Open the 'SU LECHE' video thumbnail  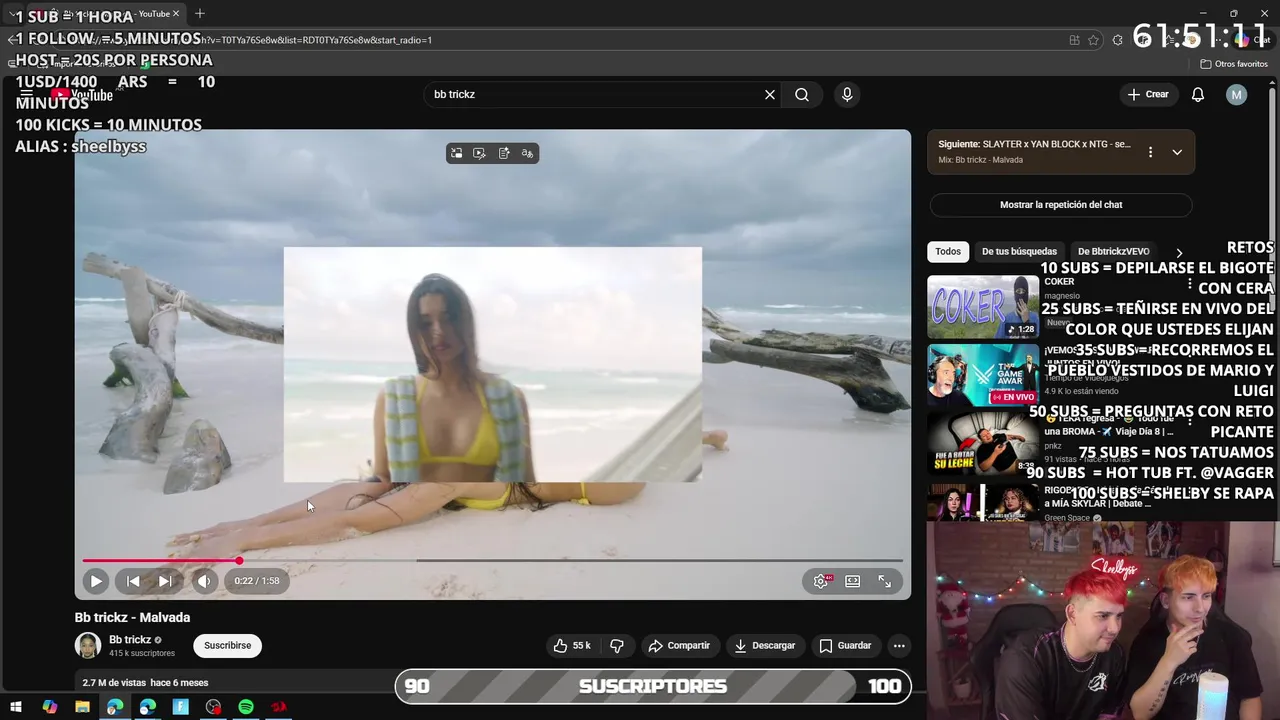click(983, 443)
